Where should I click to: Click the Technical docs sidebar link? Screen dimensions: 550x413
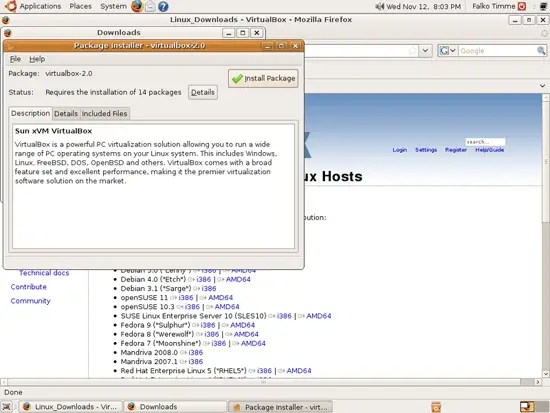point(44,273)
